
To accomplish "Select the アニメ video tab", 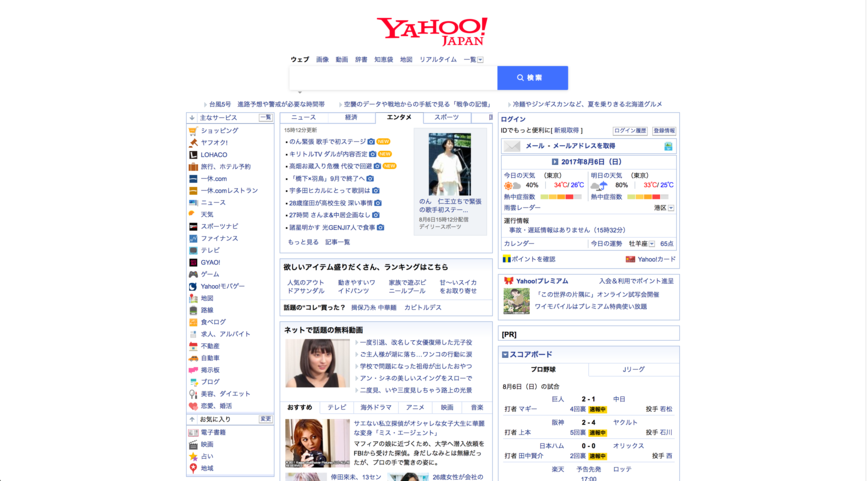I will (415, 407).
